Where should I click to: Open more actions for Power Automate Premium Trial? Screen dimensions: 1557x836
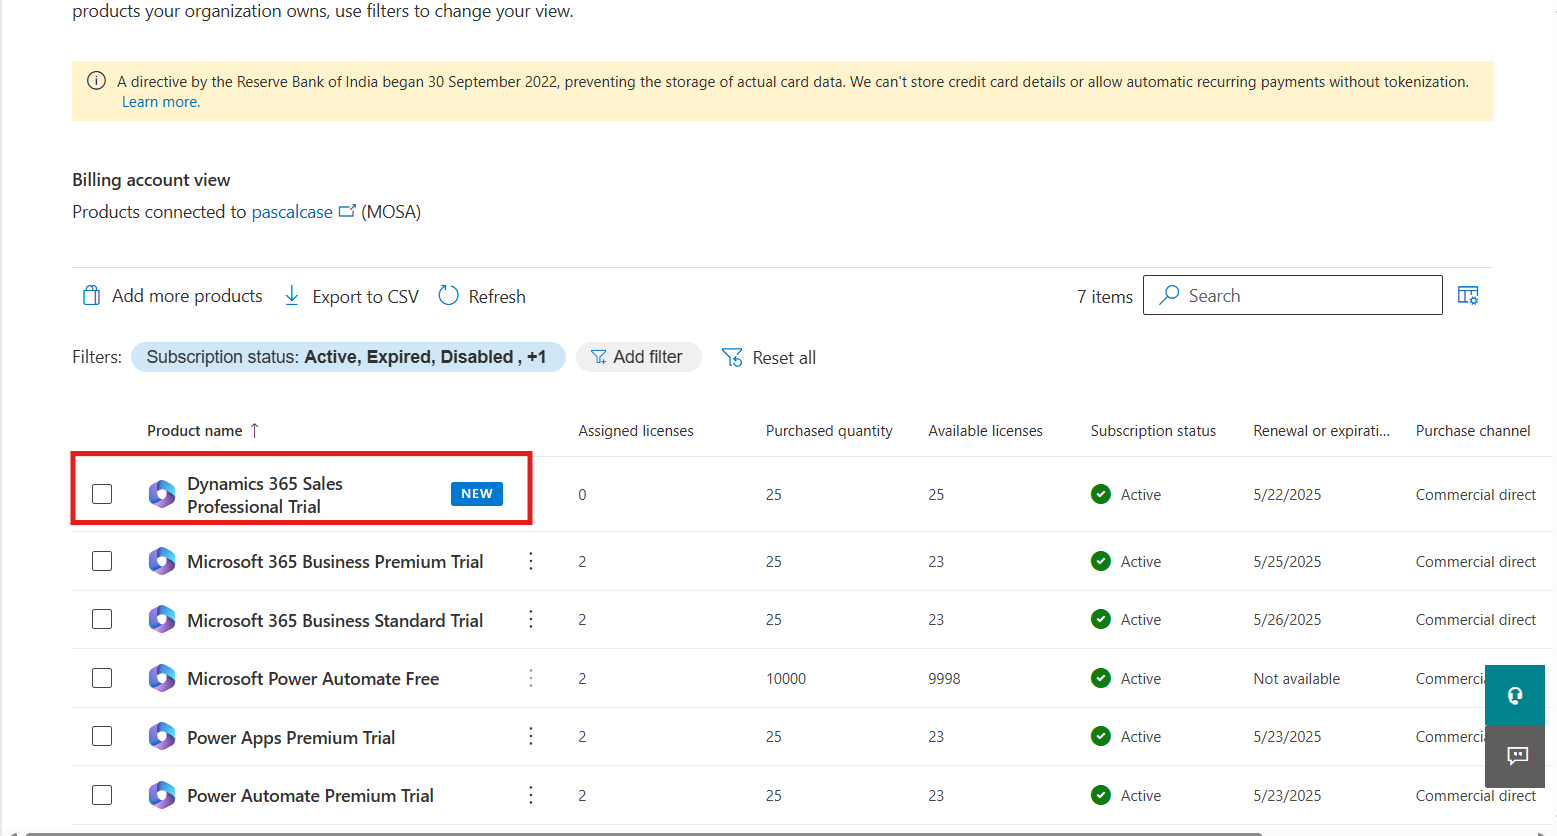pos(531,795)
